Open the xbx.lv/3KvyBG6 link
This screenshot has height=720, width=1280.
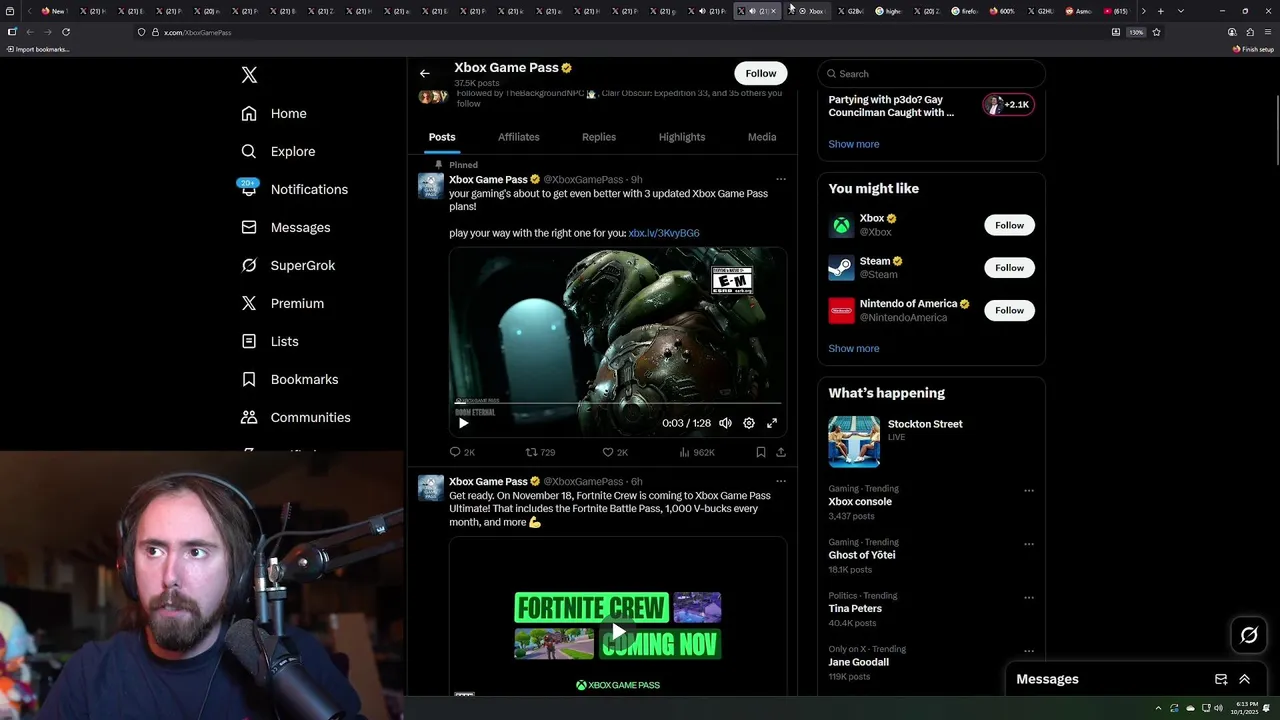(x=664, y=233)
